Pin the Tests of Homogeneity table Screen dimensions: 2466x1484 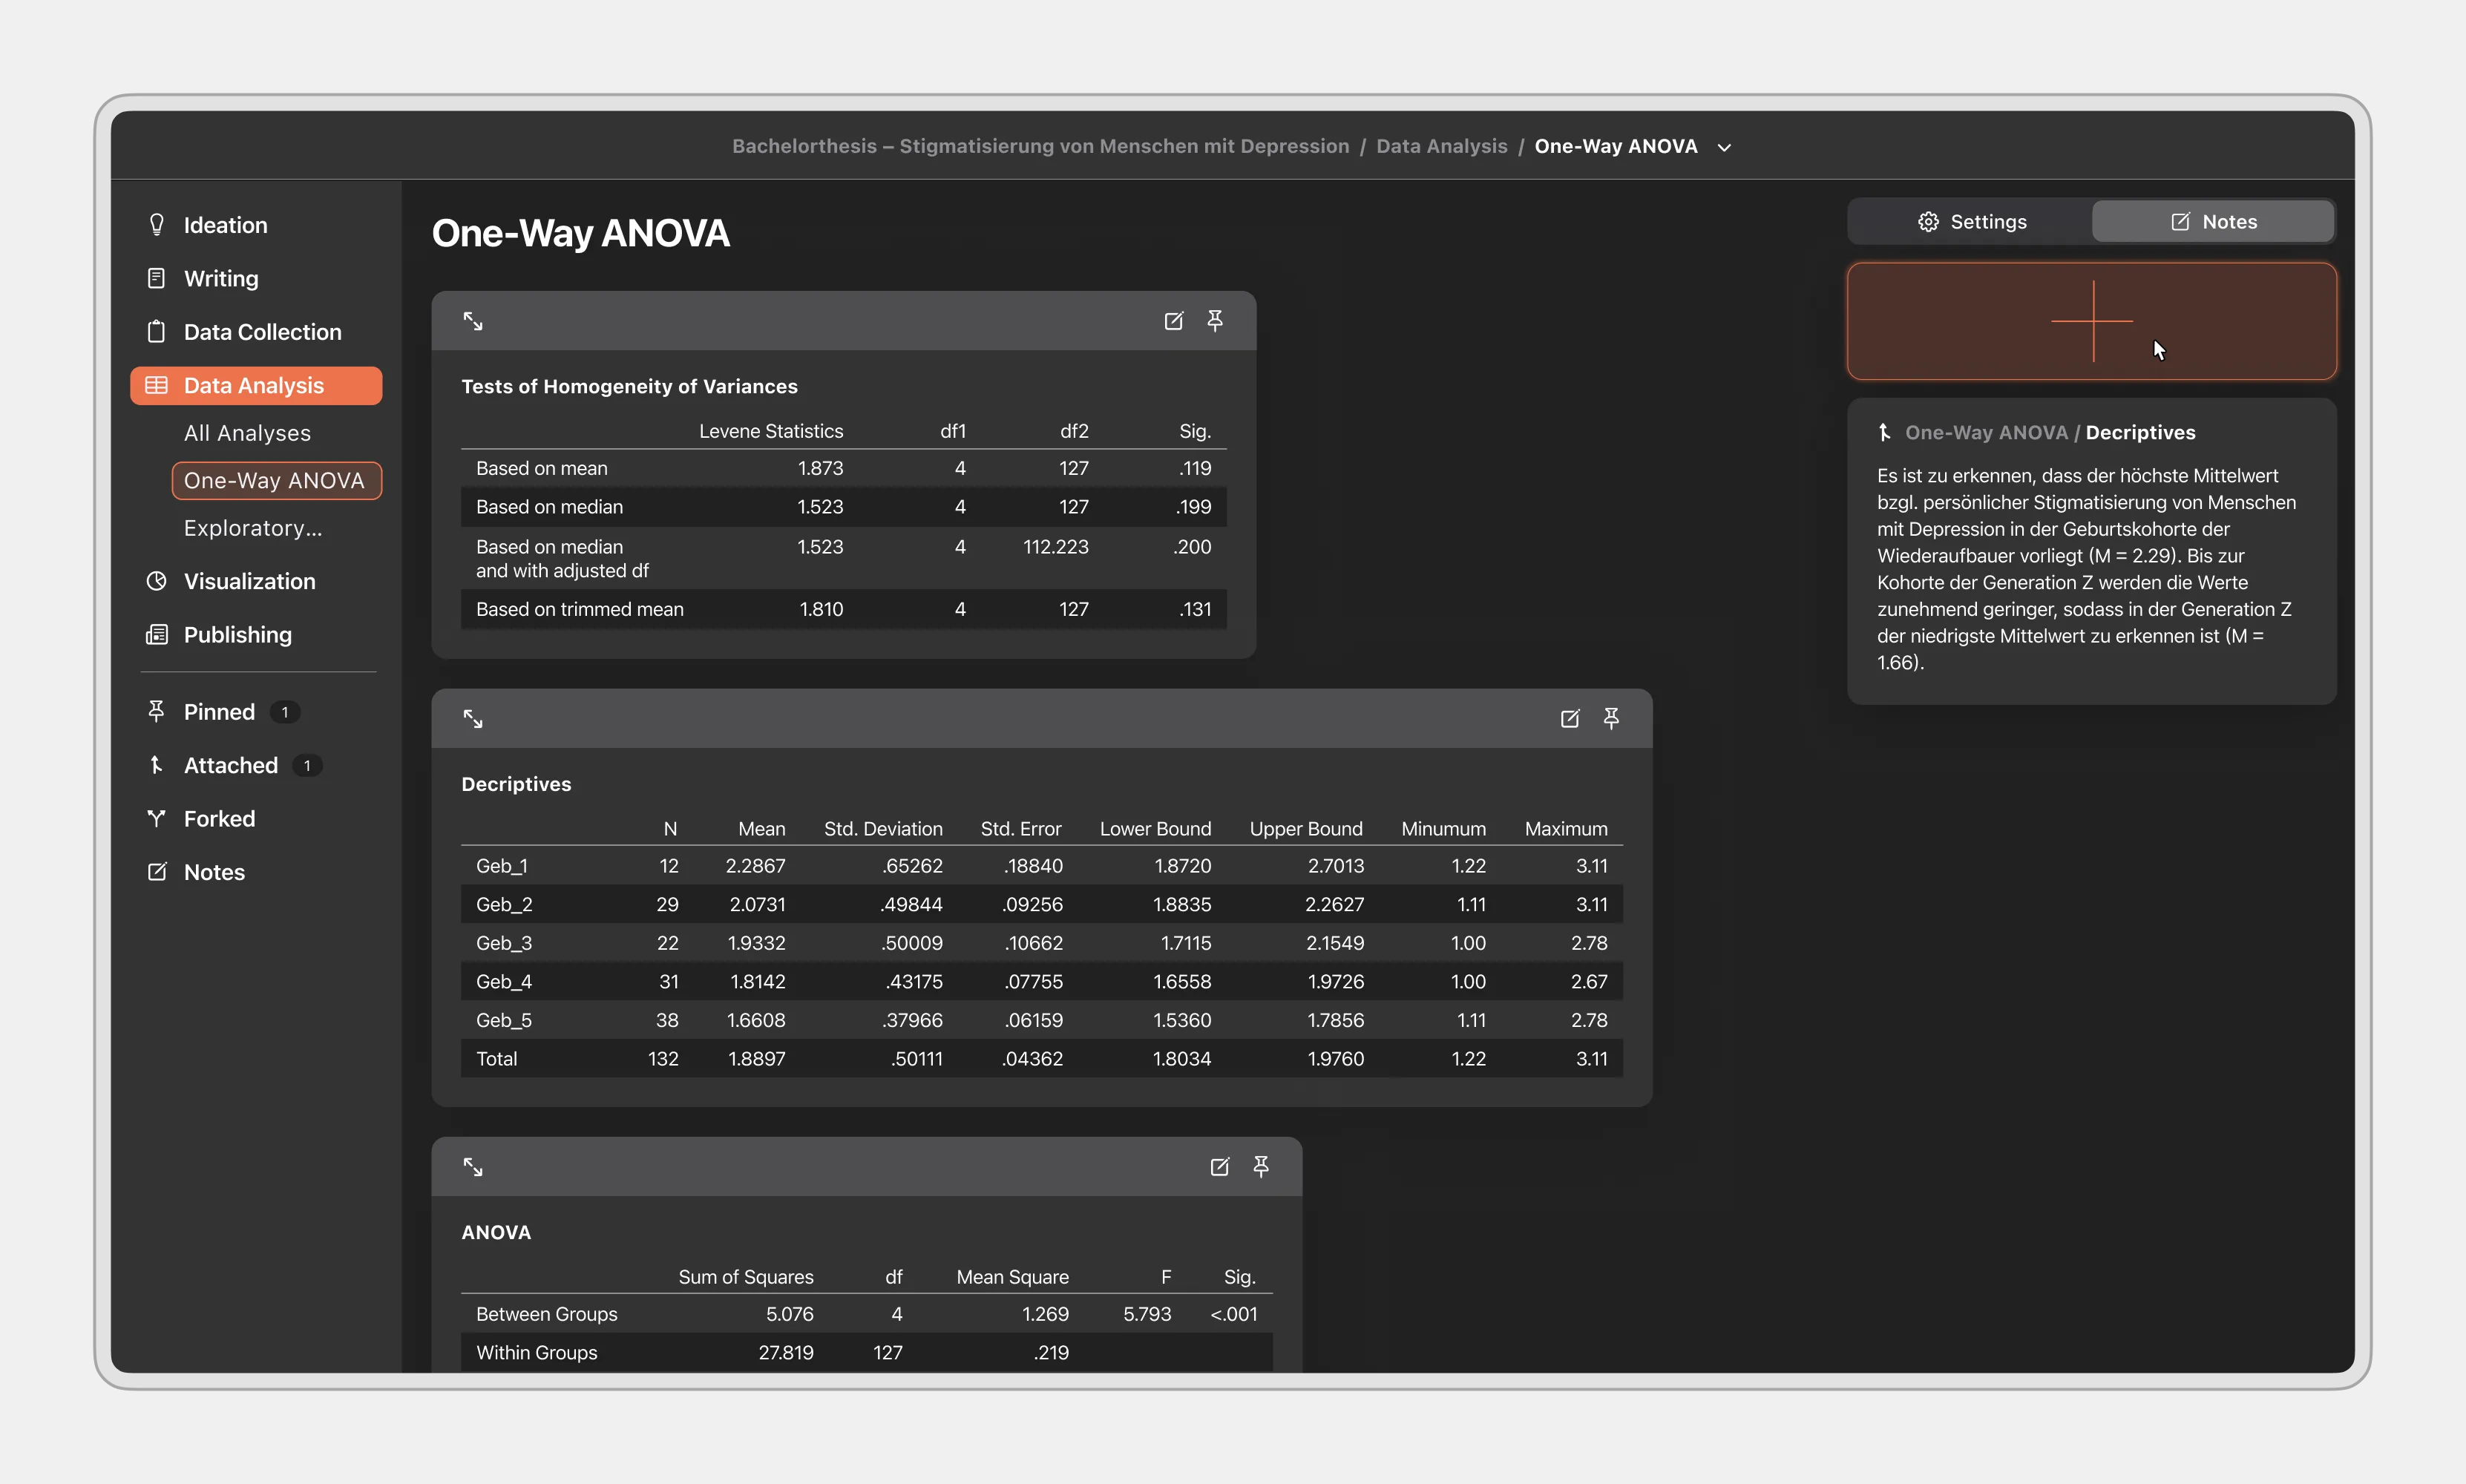click(x=1215, y=320)
